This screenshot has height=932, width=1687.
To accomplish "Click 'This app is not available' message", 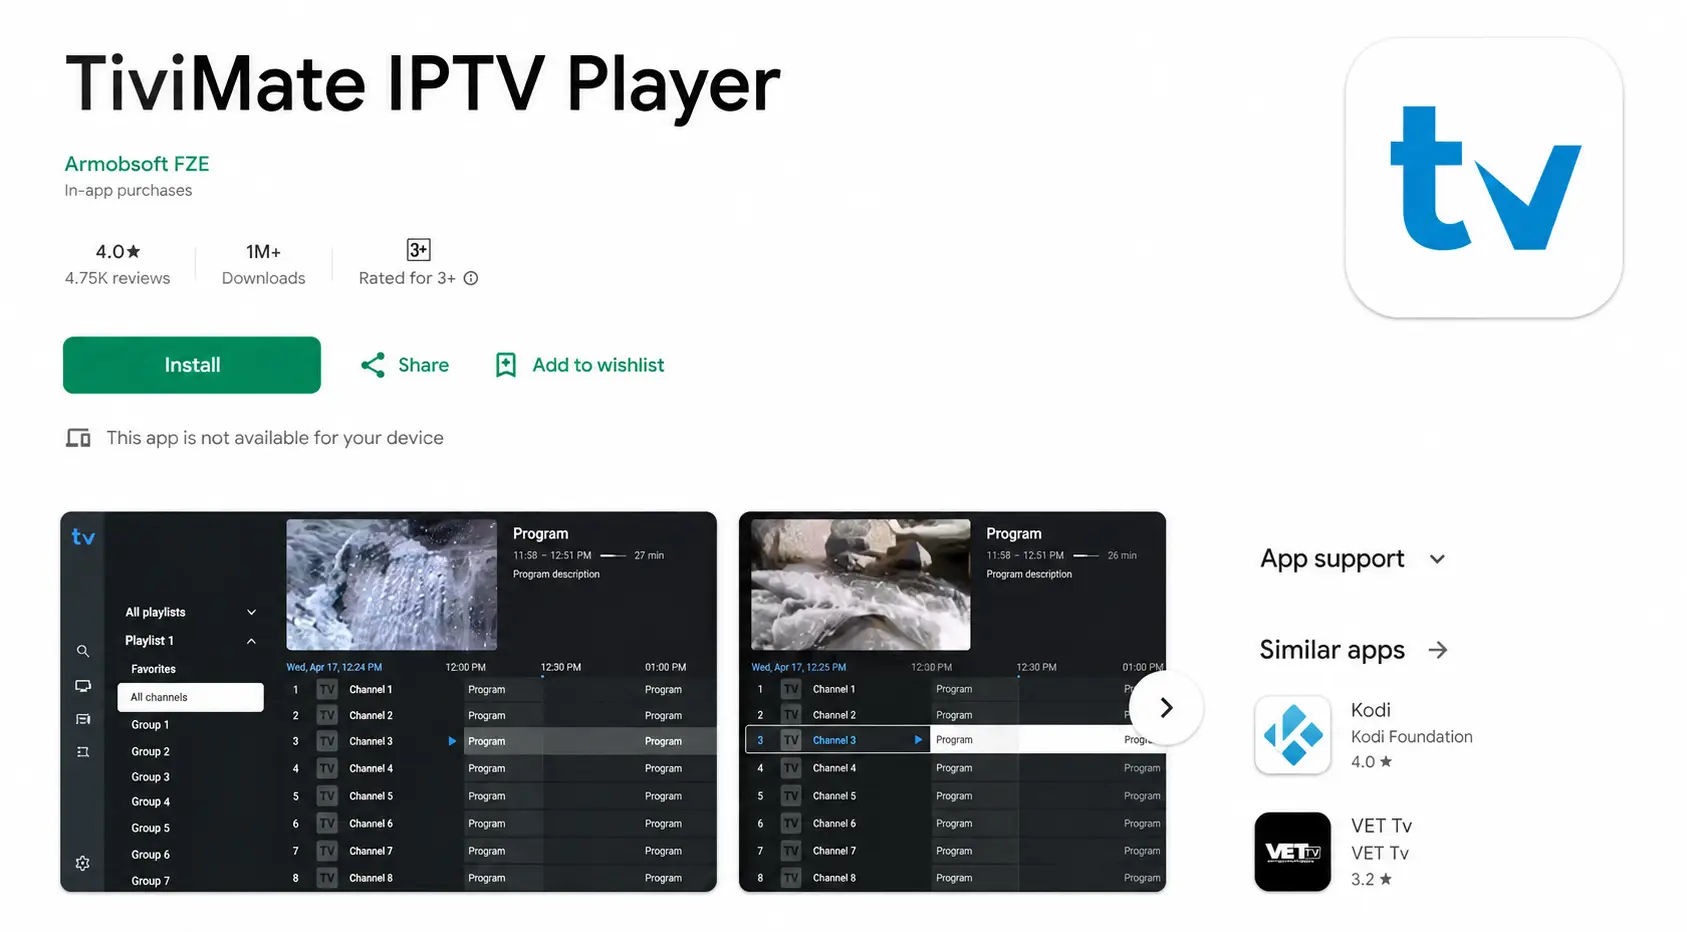I will (x=275, y=438).
